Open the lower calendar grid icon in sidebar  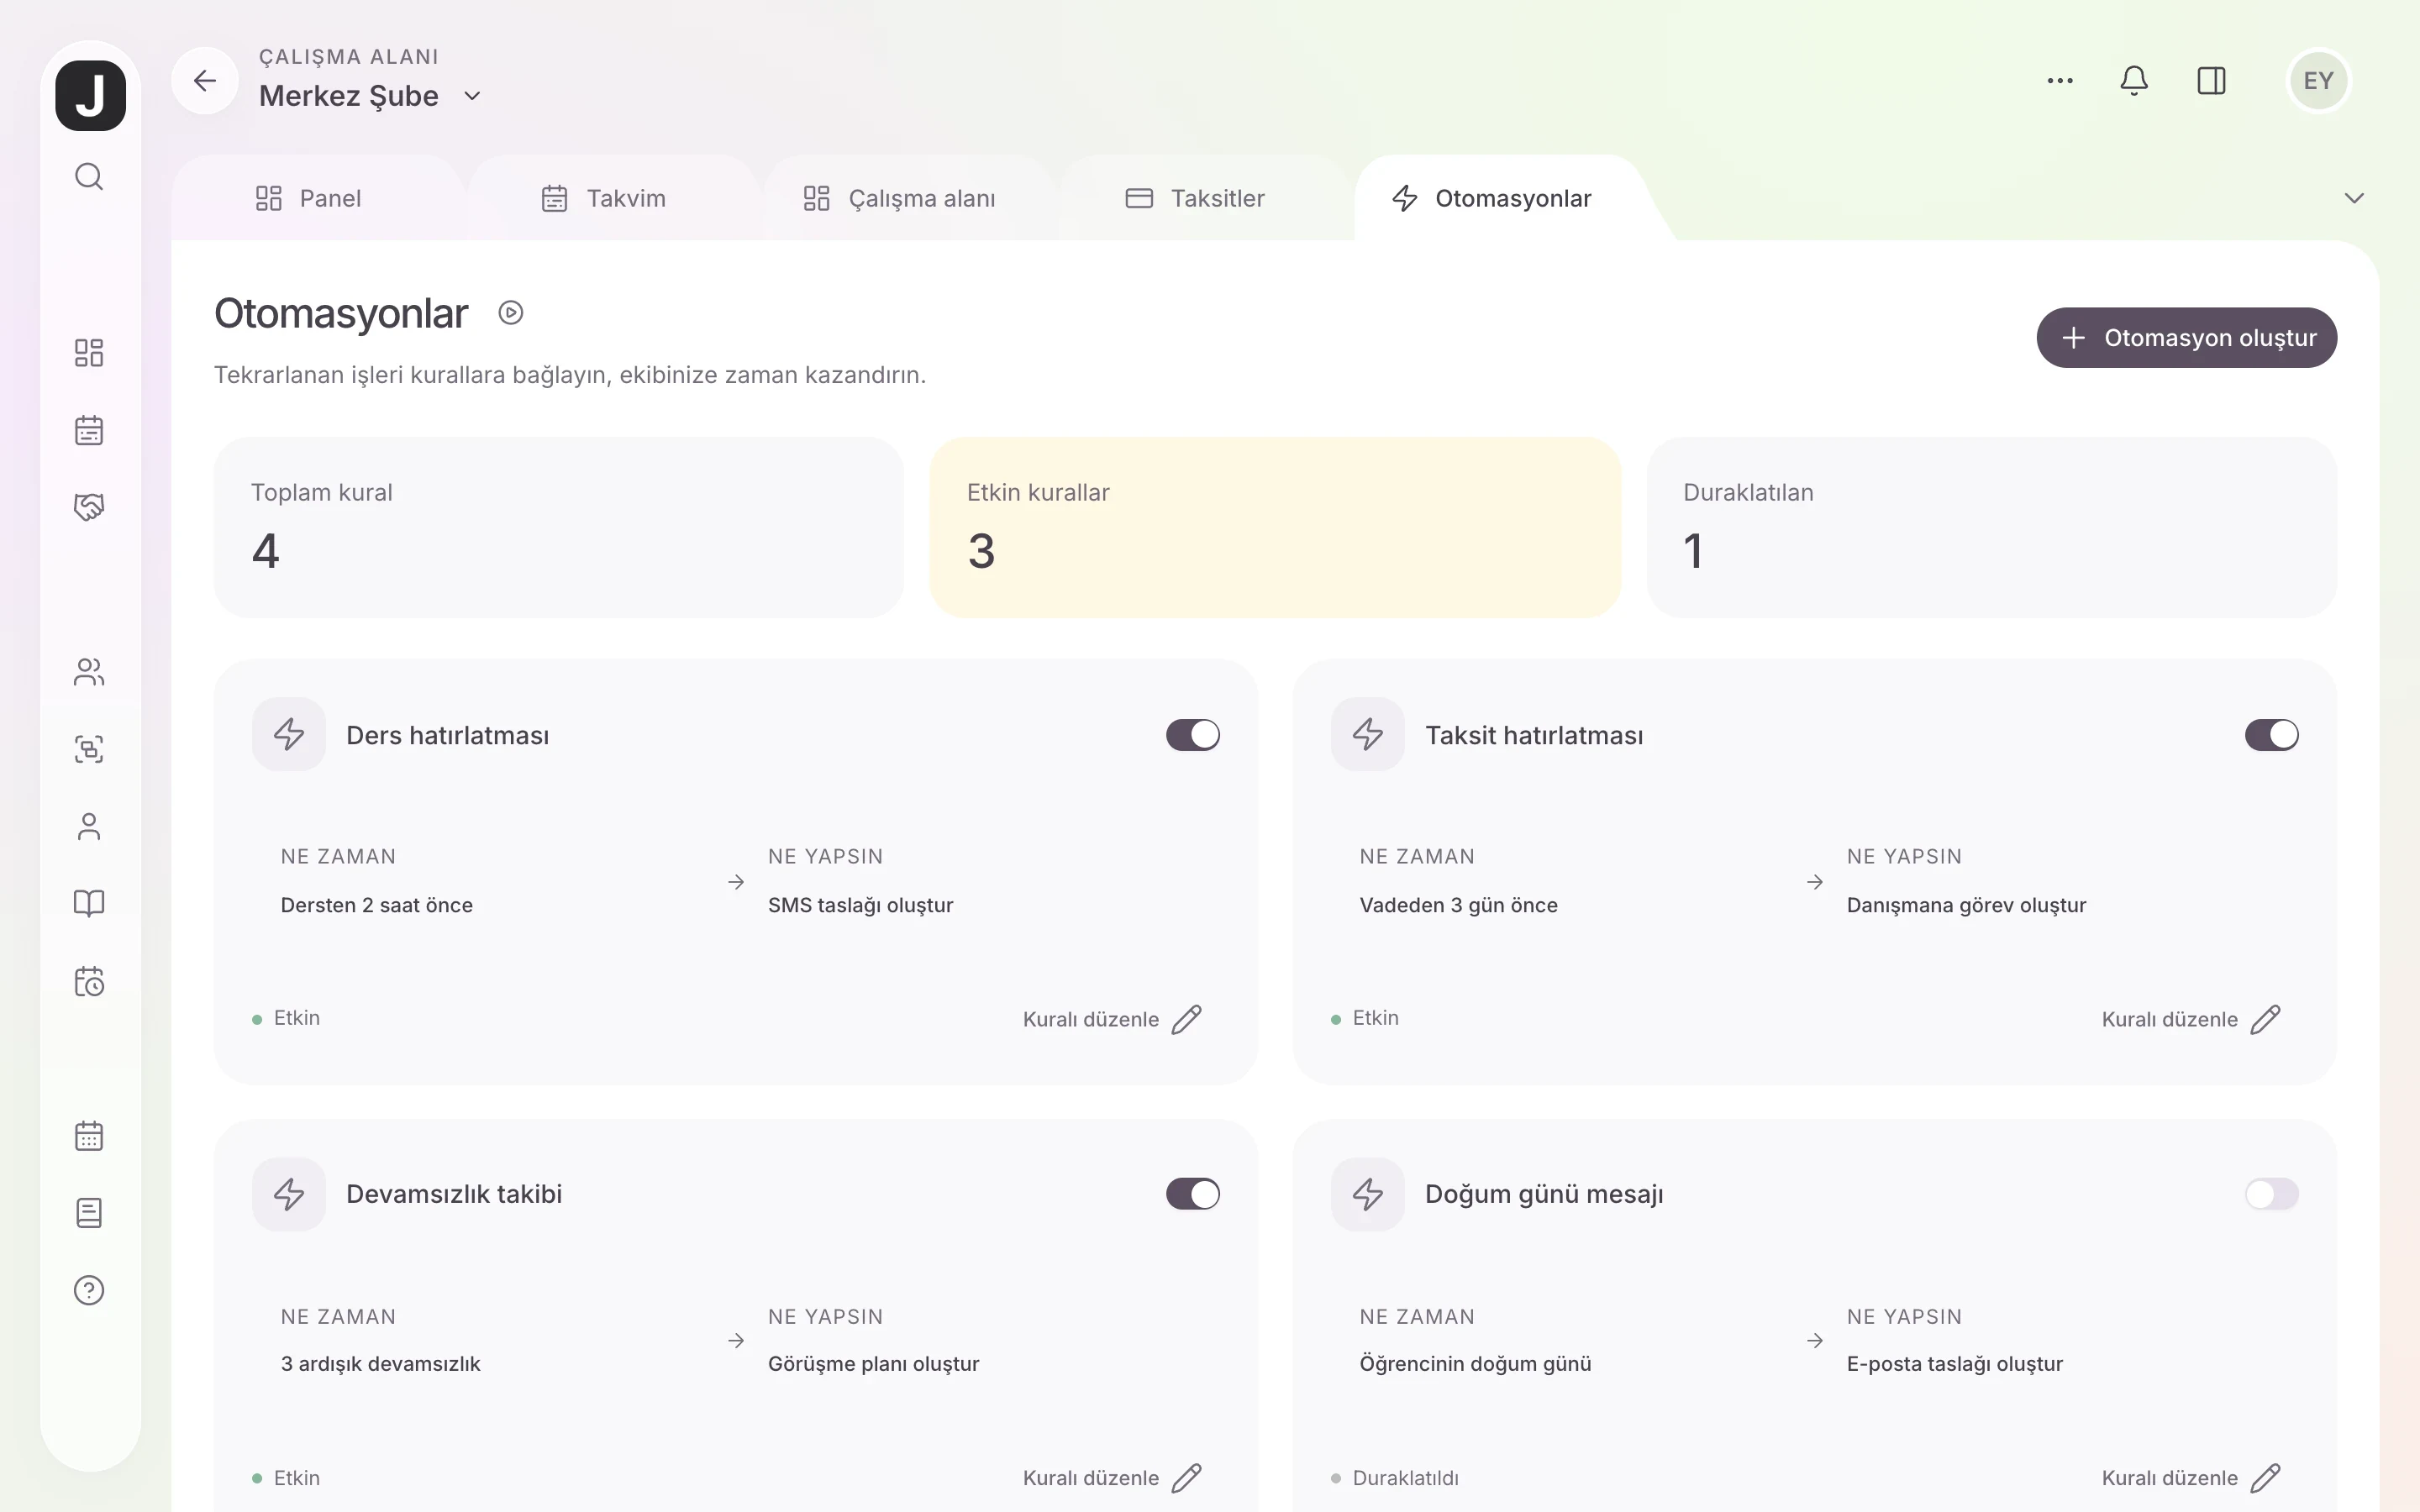pyautogui.click(x=89, y=1136)
